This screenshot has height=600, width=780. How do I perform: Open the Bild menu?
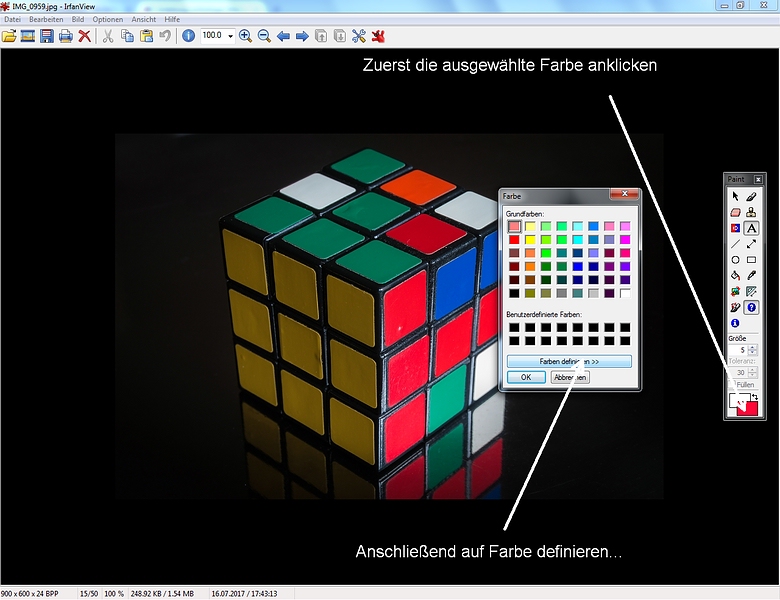tap(78, 19)
